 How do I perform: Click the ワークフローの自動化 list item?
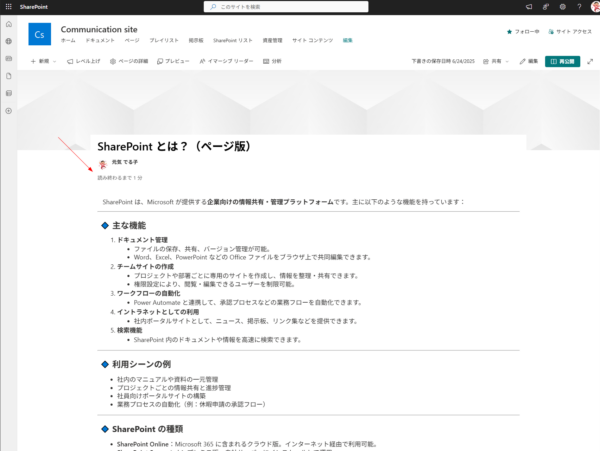[x=148, y=293]
